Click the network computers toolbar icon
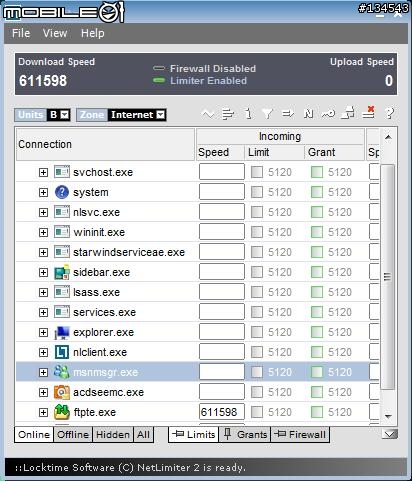412x481 pixels. (348, 113)
